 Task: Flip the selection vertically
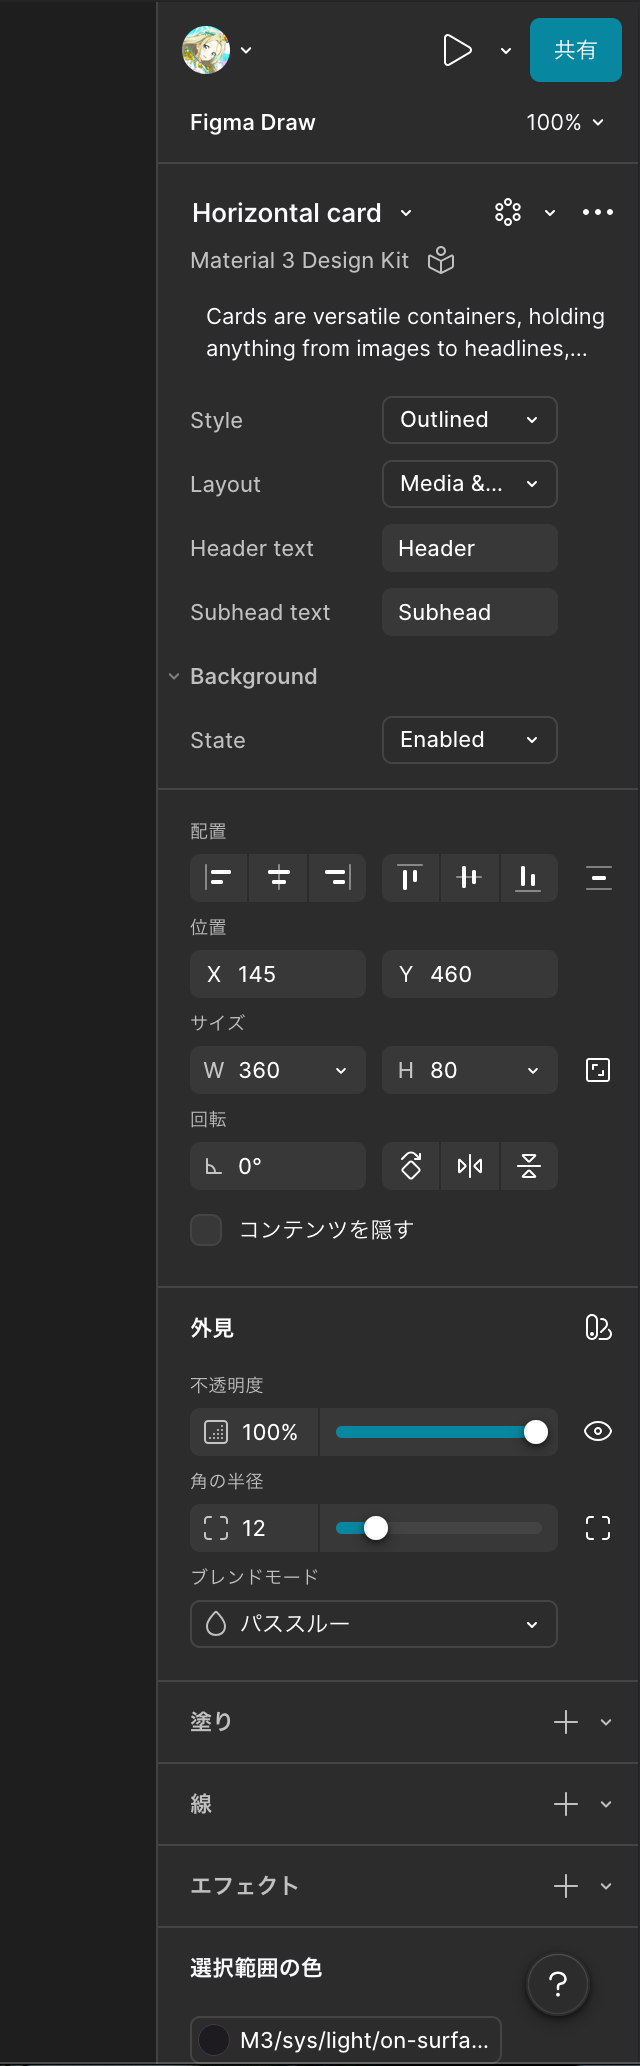point(529,1166)
